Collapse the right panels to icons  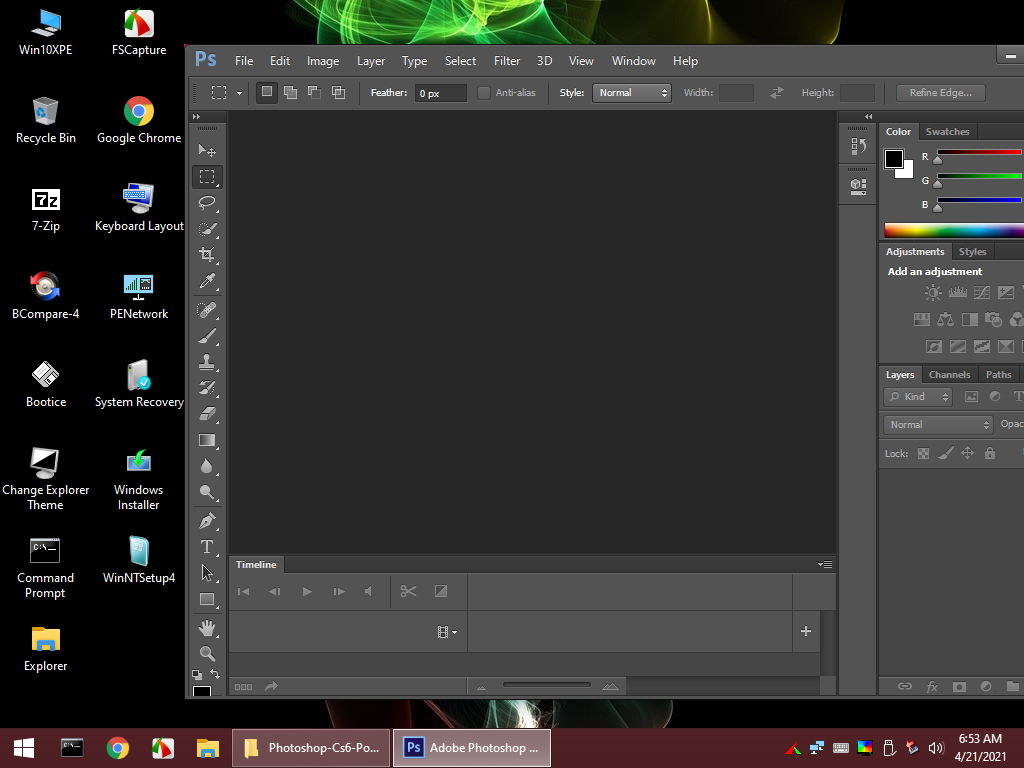tap(869, 116)
